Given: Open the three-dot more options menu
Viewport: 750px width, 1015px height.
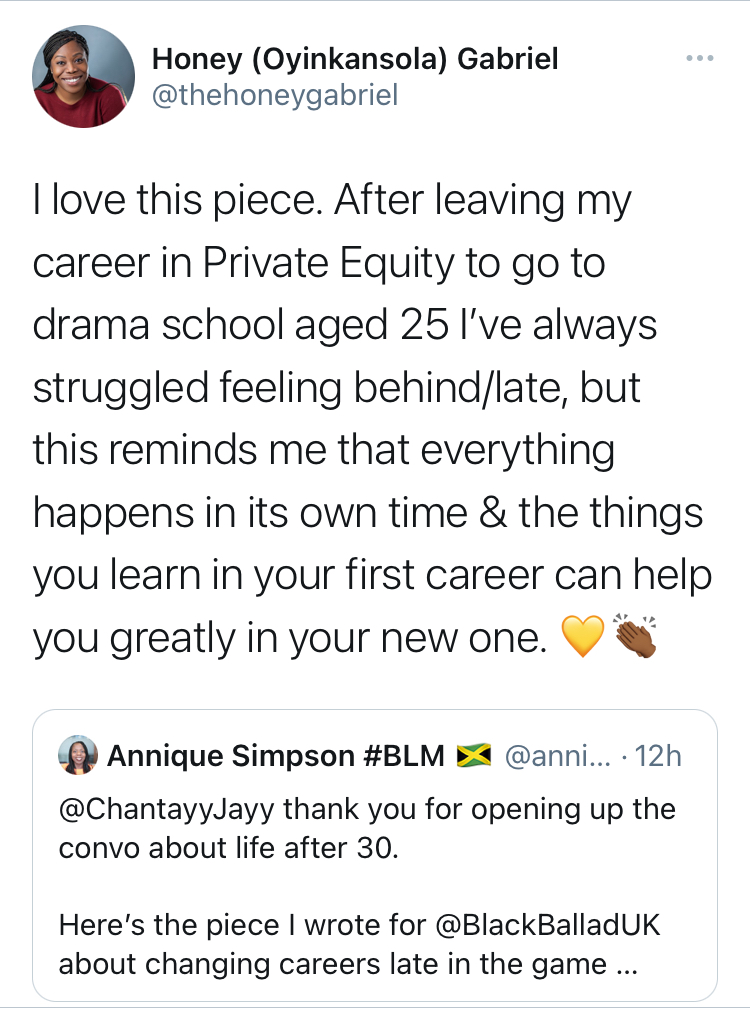Looking at the screenshot, I should point(700,59).
